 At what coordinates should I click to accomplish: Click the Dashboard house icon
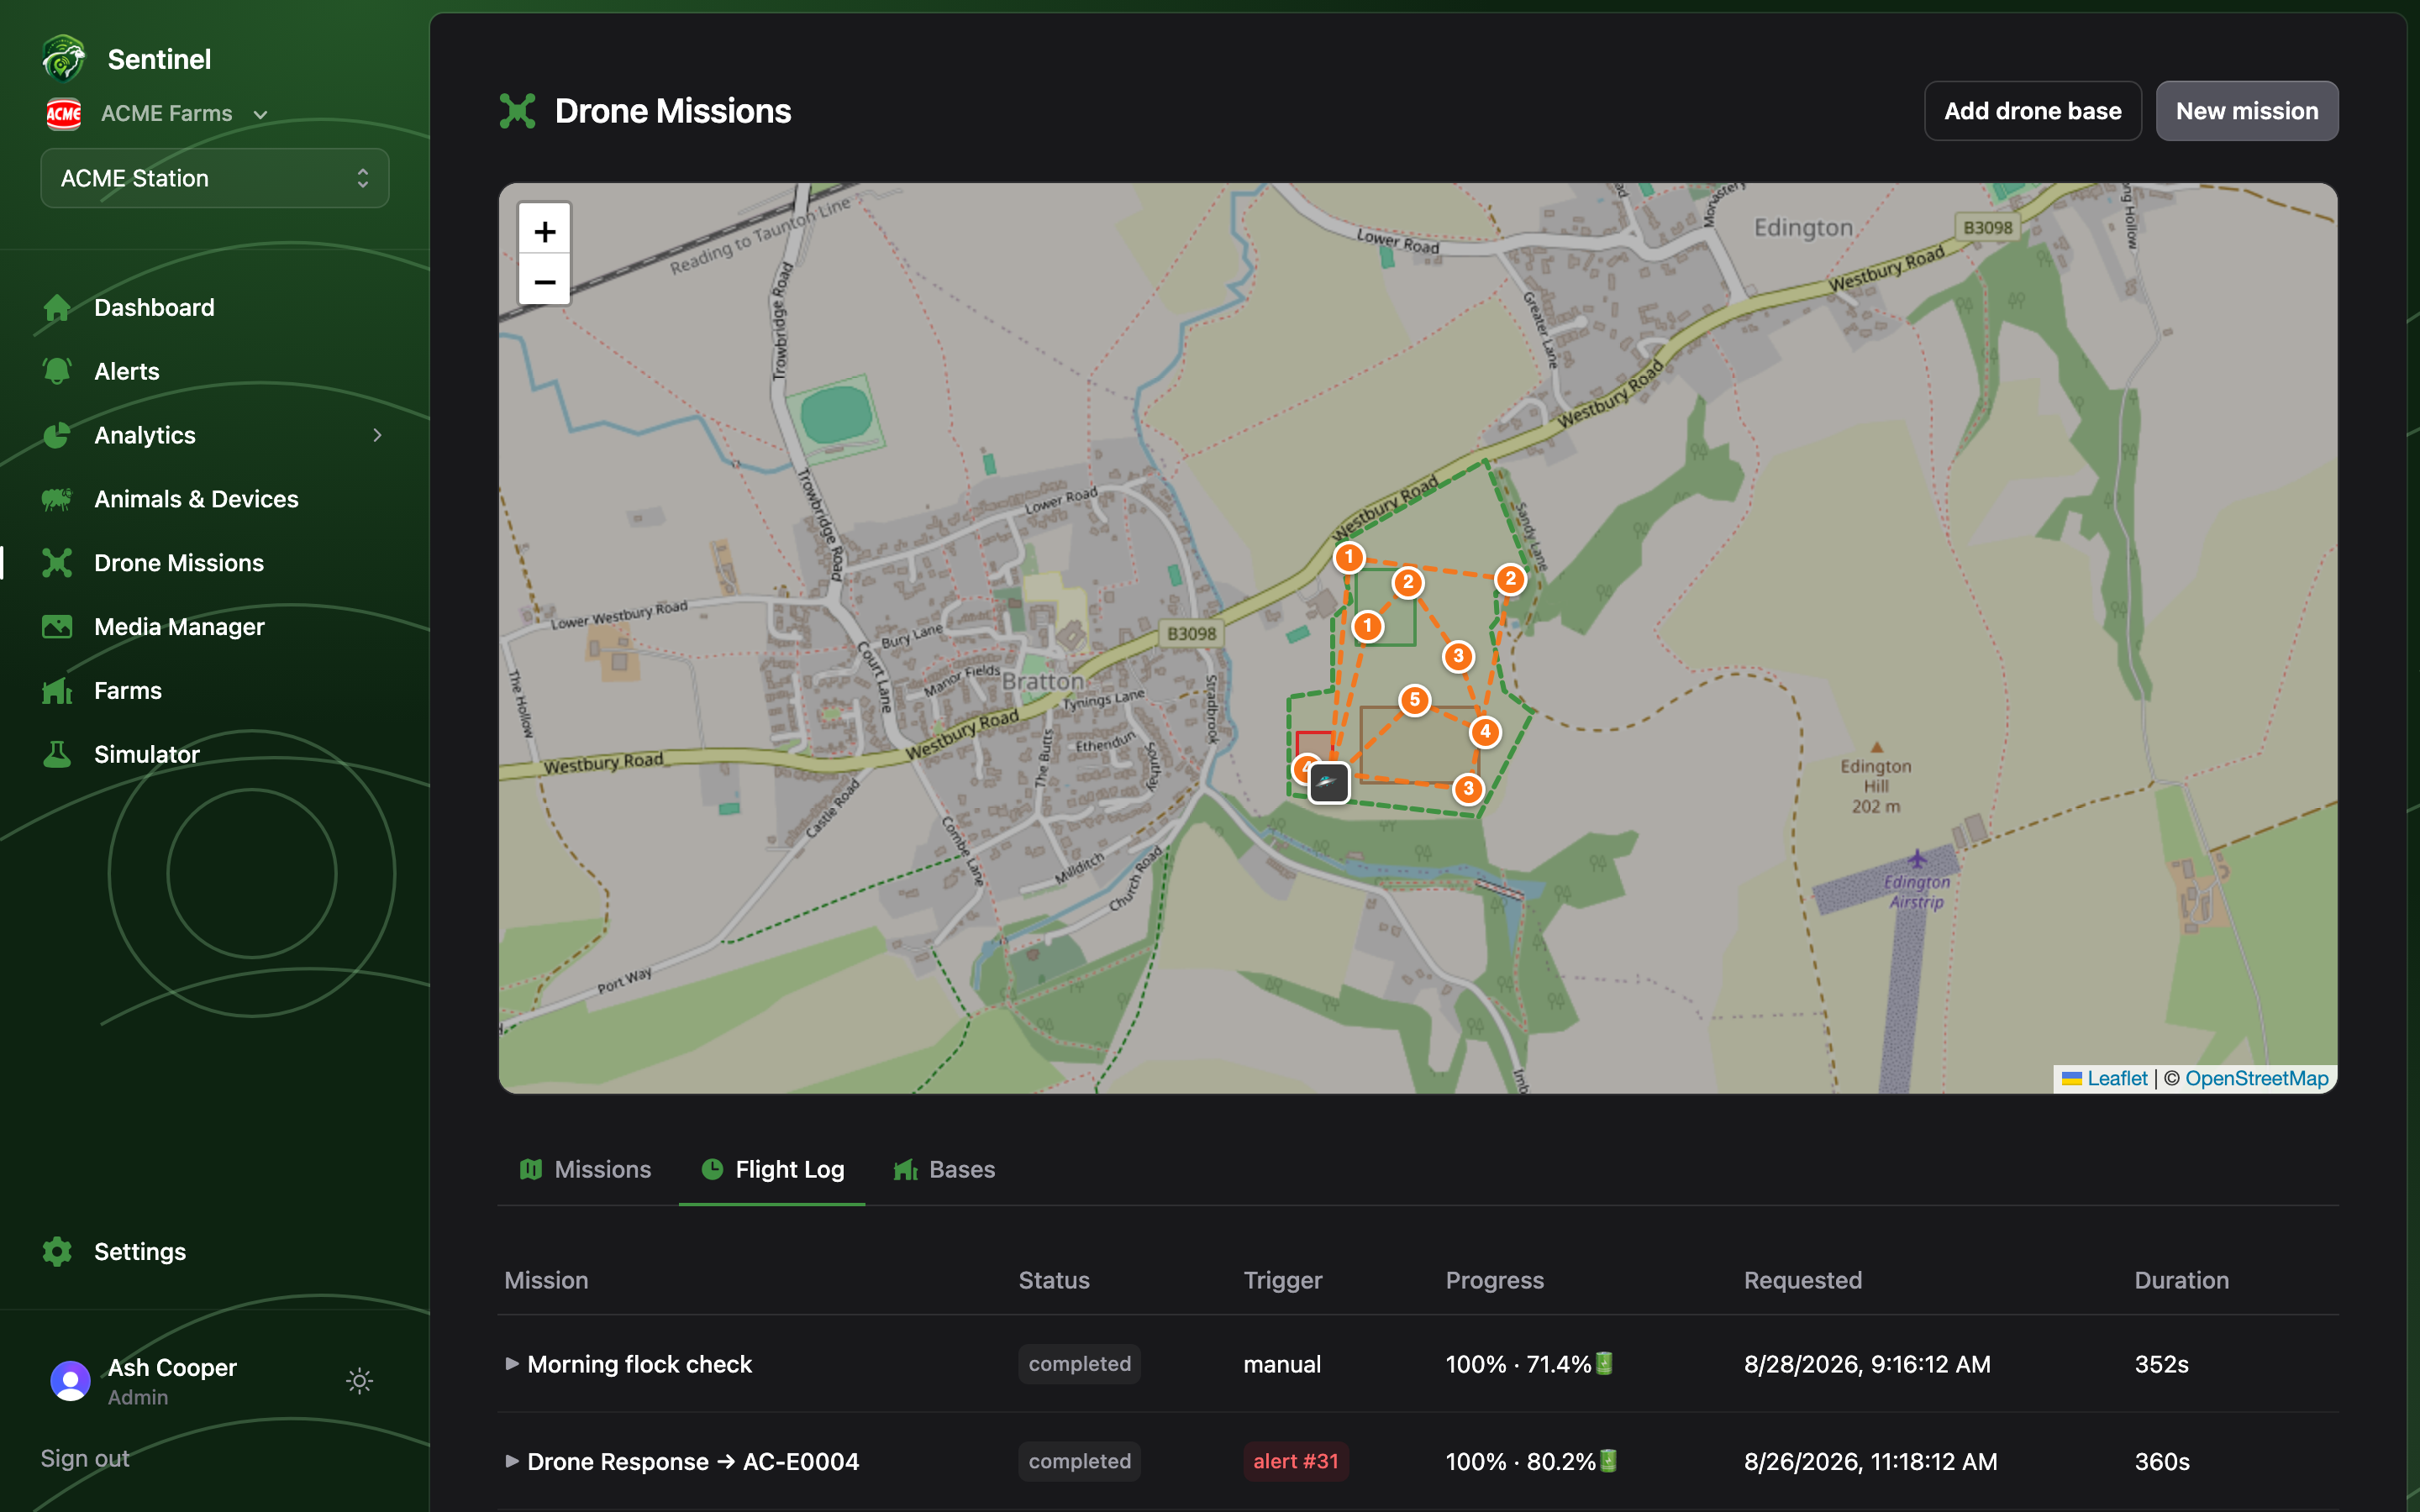coord(57,307)
